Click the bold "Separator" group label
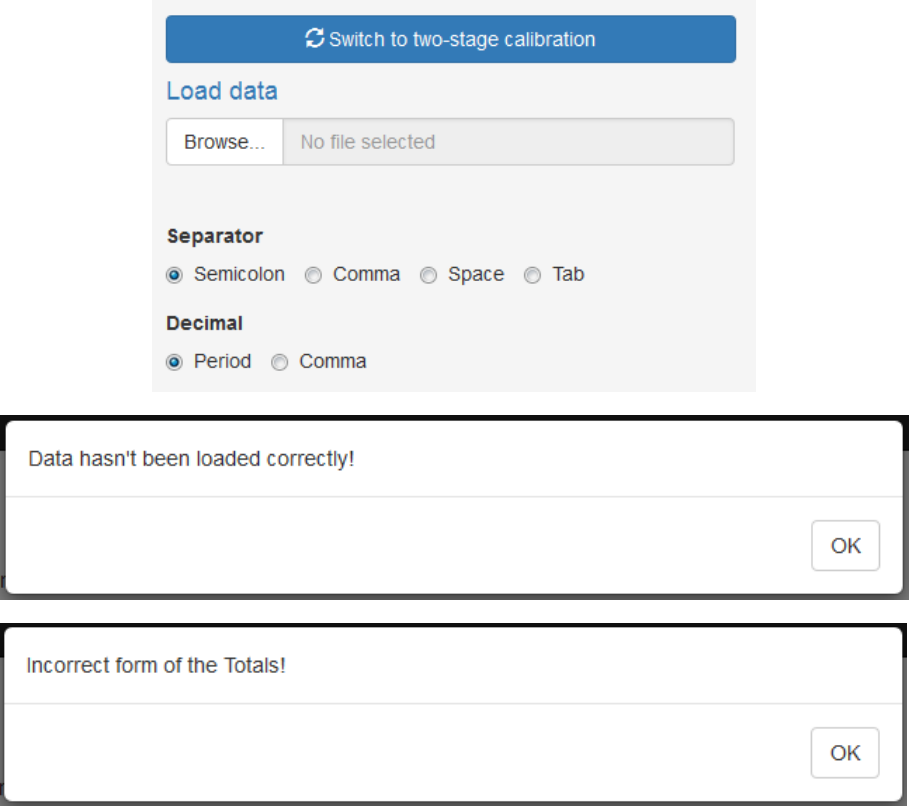 tap(215, 237)
